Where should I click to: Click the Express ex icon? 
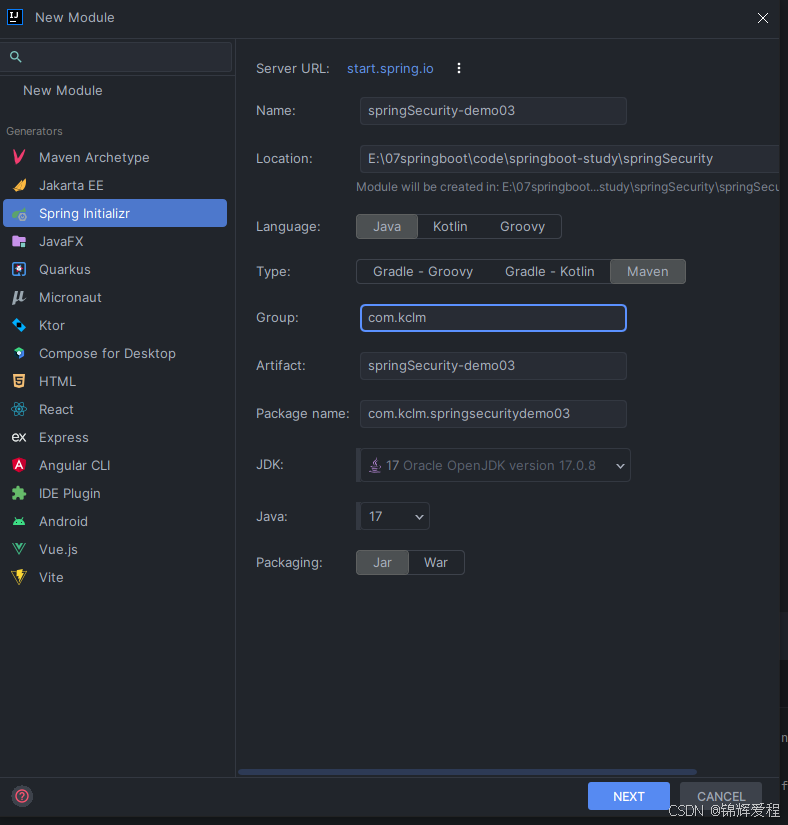click(x=19, y=437)
